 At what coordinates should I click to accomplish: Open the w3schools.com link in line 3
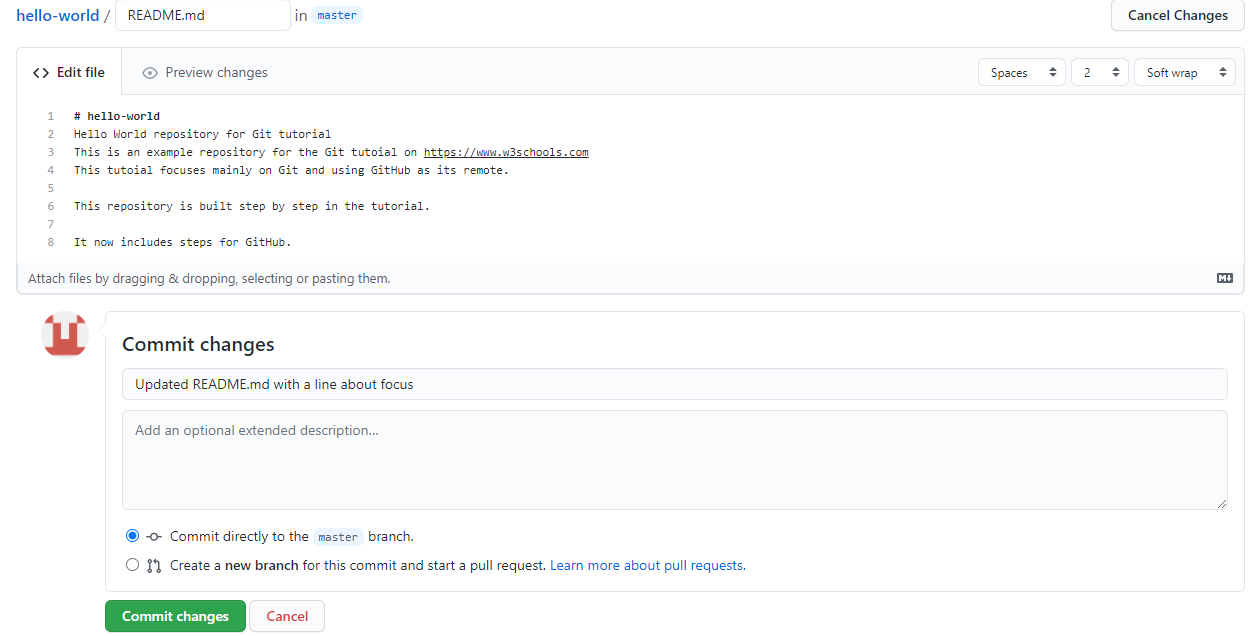pyautogui.click(x=506, y=151)
